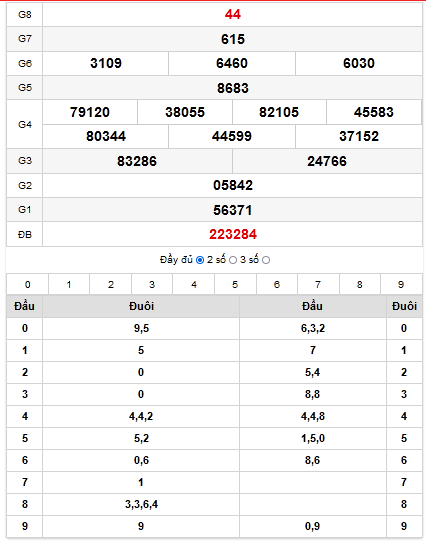Image resolution: width=426 pixels, height=541 pixels.
Task: Select digit filter tab 9
Action: (401, 284)
